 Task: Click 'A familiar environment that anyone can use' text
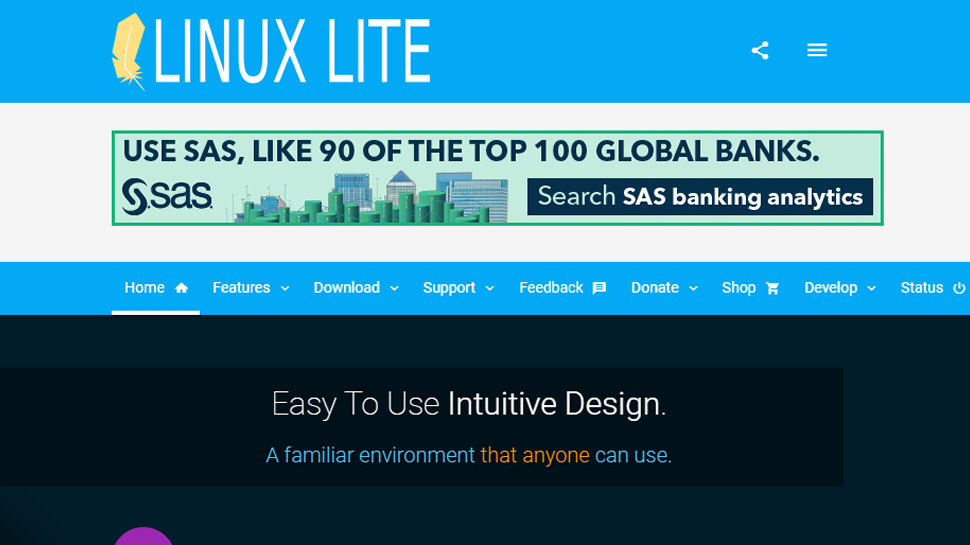[x=468, y=455]
